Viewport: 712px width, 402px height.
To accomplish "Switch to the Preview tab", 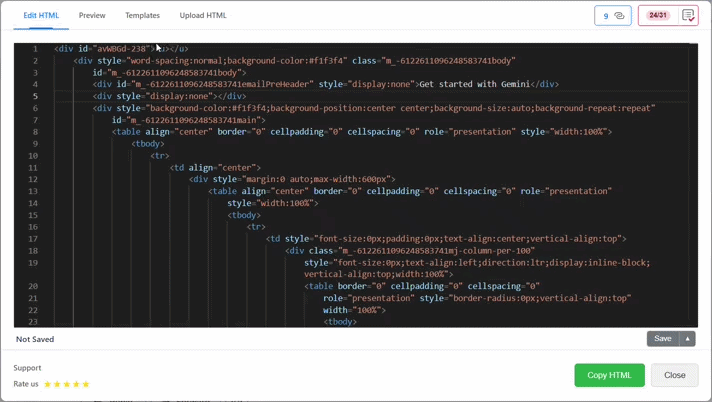I will (x=92, y=15).
